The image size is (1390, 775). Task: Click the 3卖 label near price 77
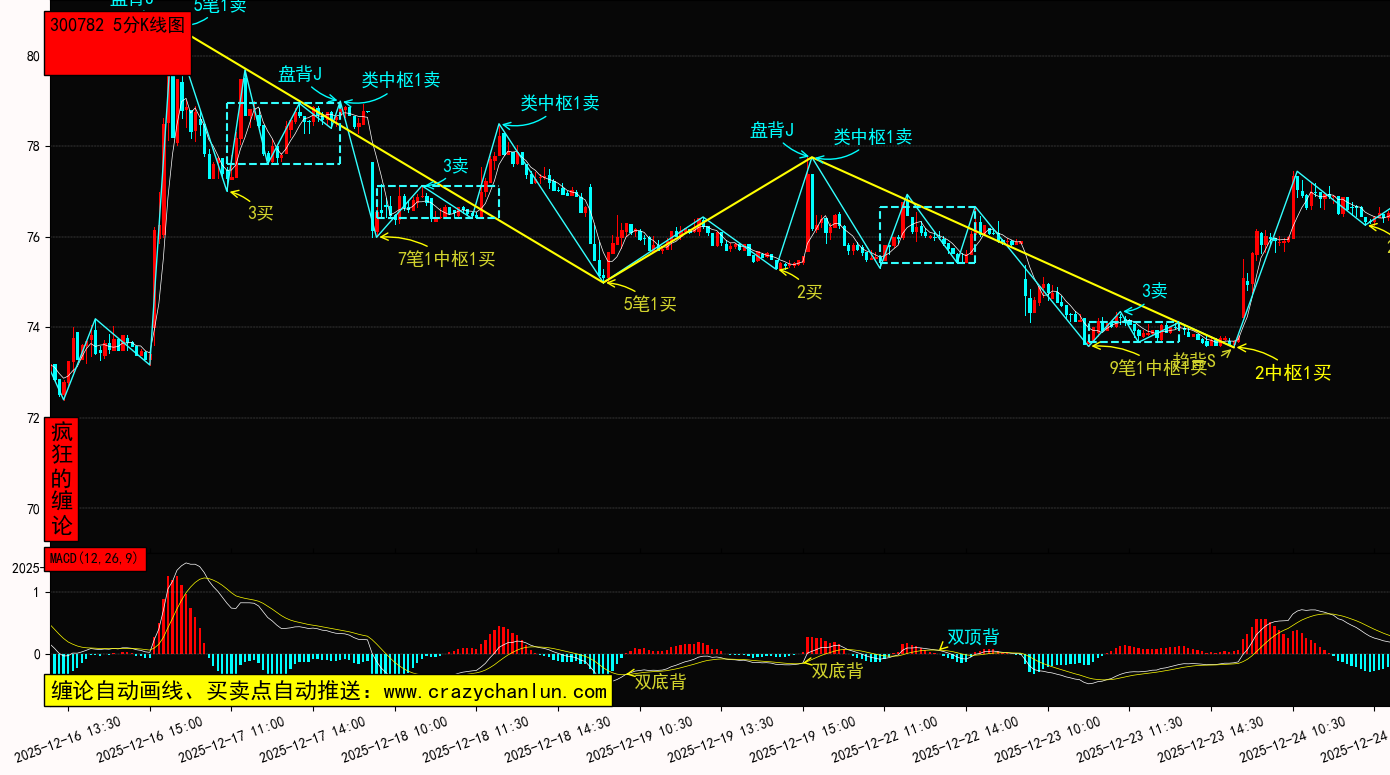point(455,165)
